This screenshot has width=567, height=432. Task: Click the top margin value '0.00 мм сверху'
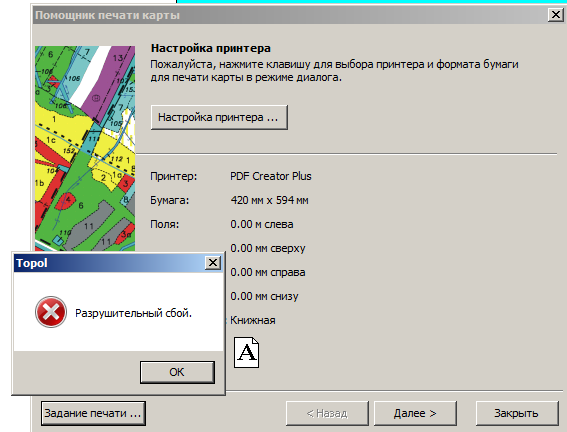point(268,248)
